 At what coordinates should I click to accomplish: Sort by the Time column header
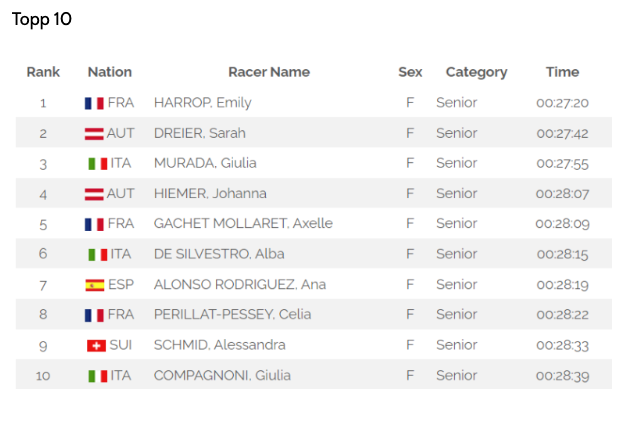tap(562, 72)
